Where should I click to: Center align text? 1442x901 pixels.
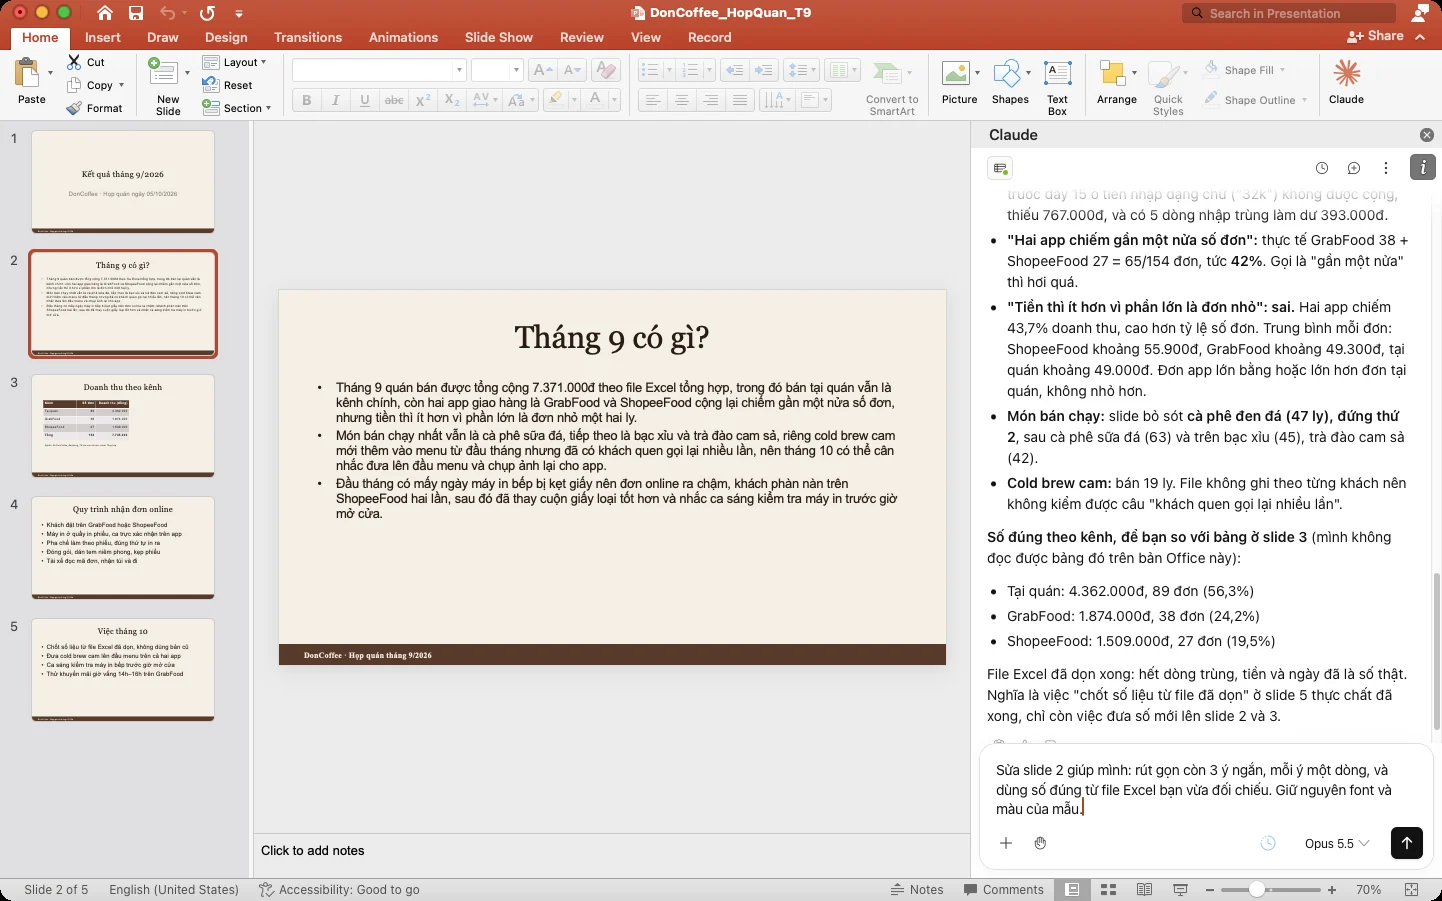pos(682,100)
